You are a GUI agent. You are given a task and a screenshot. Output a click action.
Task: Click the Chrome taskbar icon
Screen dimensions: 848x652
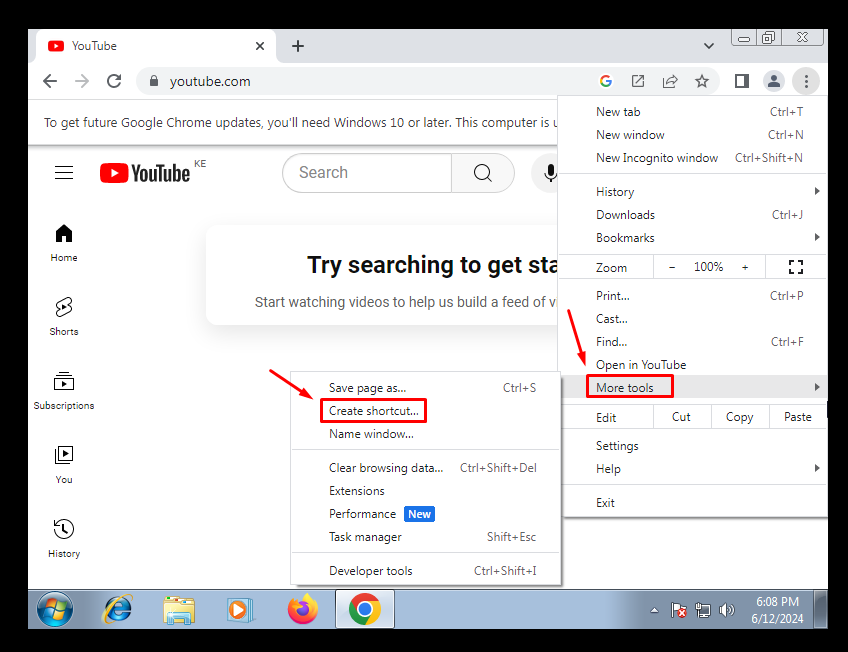[x=365, y=609]
